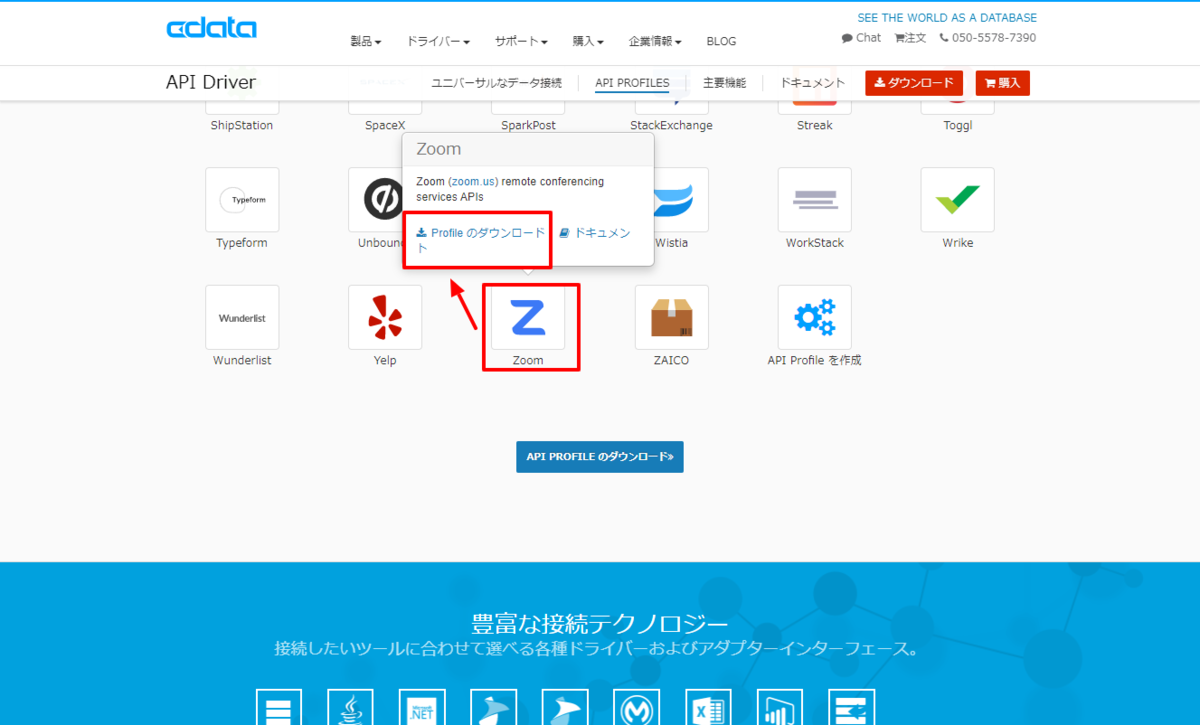This screenshot has height=725, width=1200.
Task: Click the Chat link in header
Action: (x=862, y=38)
